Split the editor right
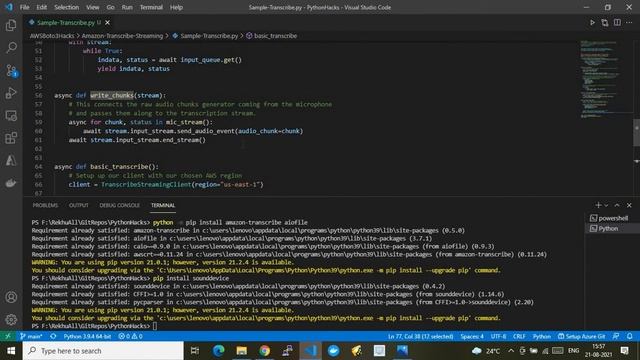 point(617,22)
